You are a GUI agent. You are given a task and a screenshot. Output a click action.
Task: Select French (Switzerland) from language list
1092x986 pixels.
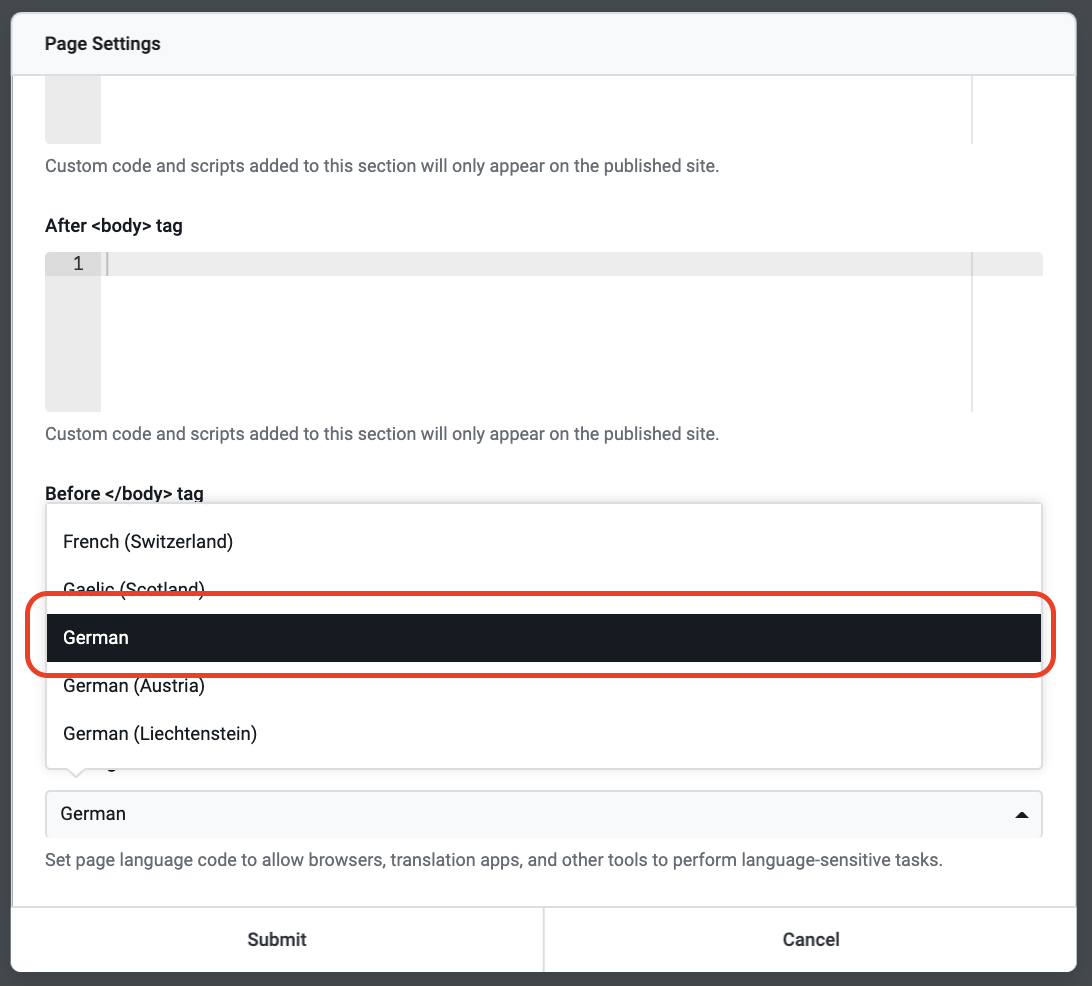[543, 541]
